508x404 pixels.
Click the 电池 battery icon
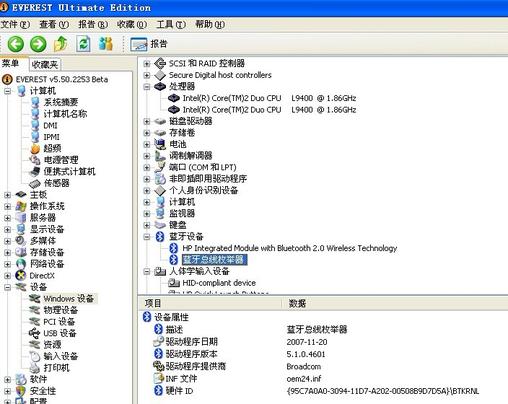[160, 144]
